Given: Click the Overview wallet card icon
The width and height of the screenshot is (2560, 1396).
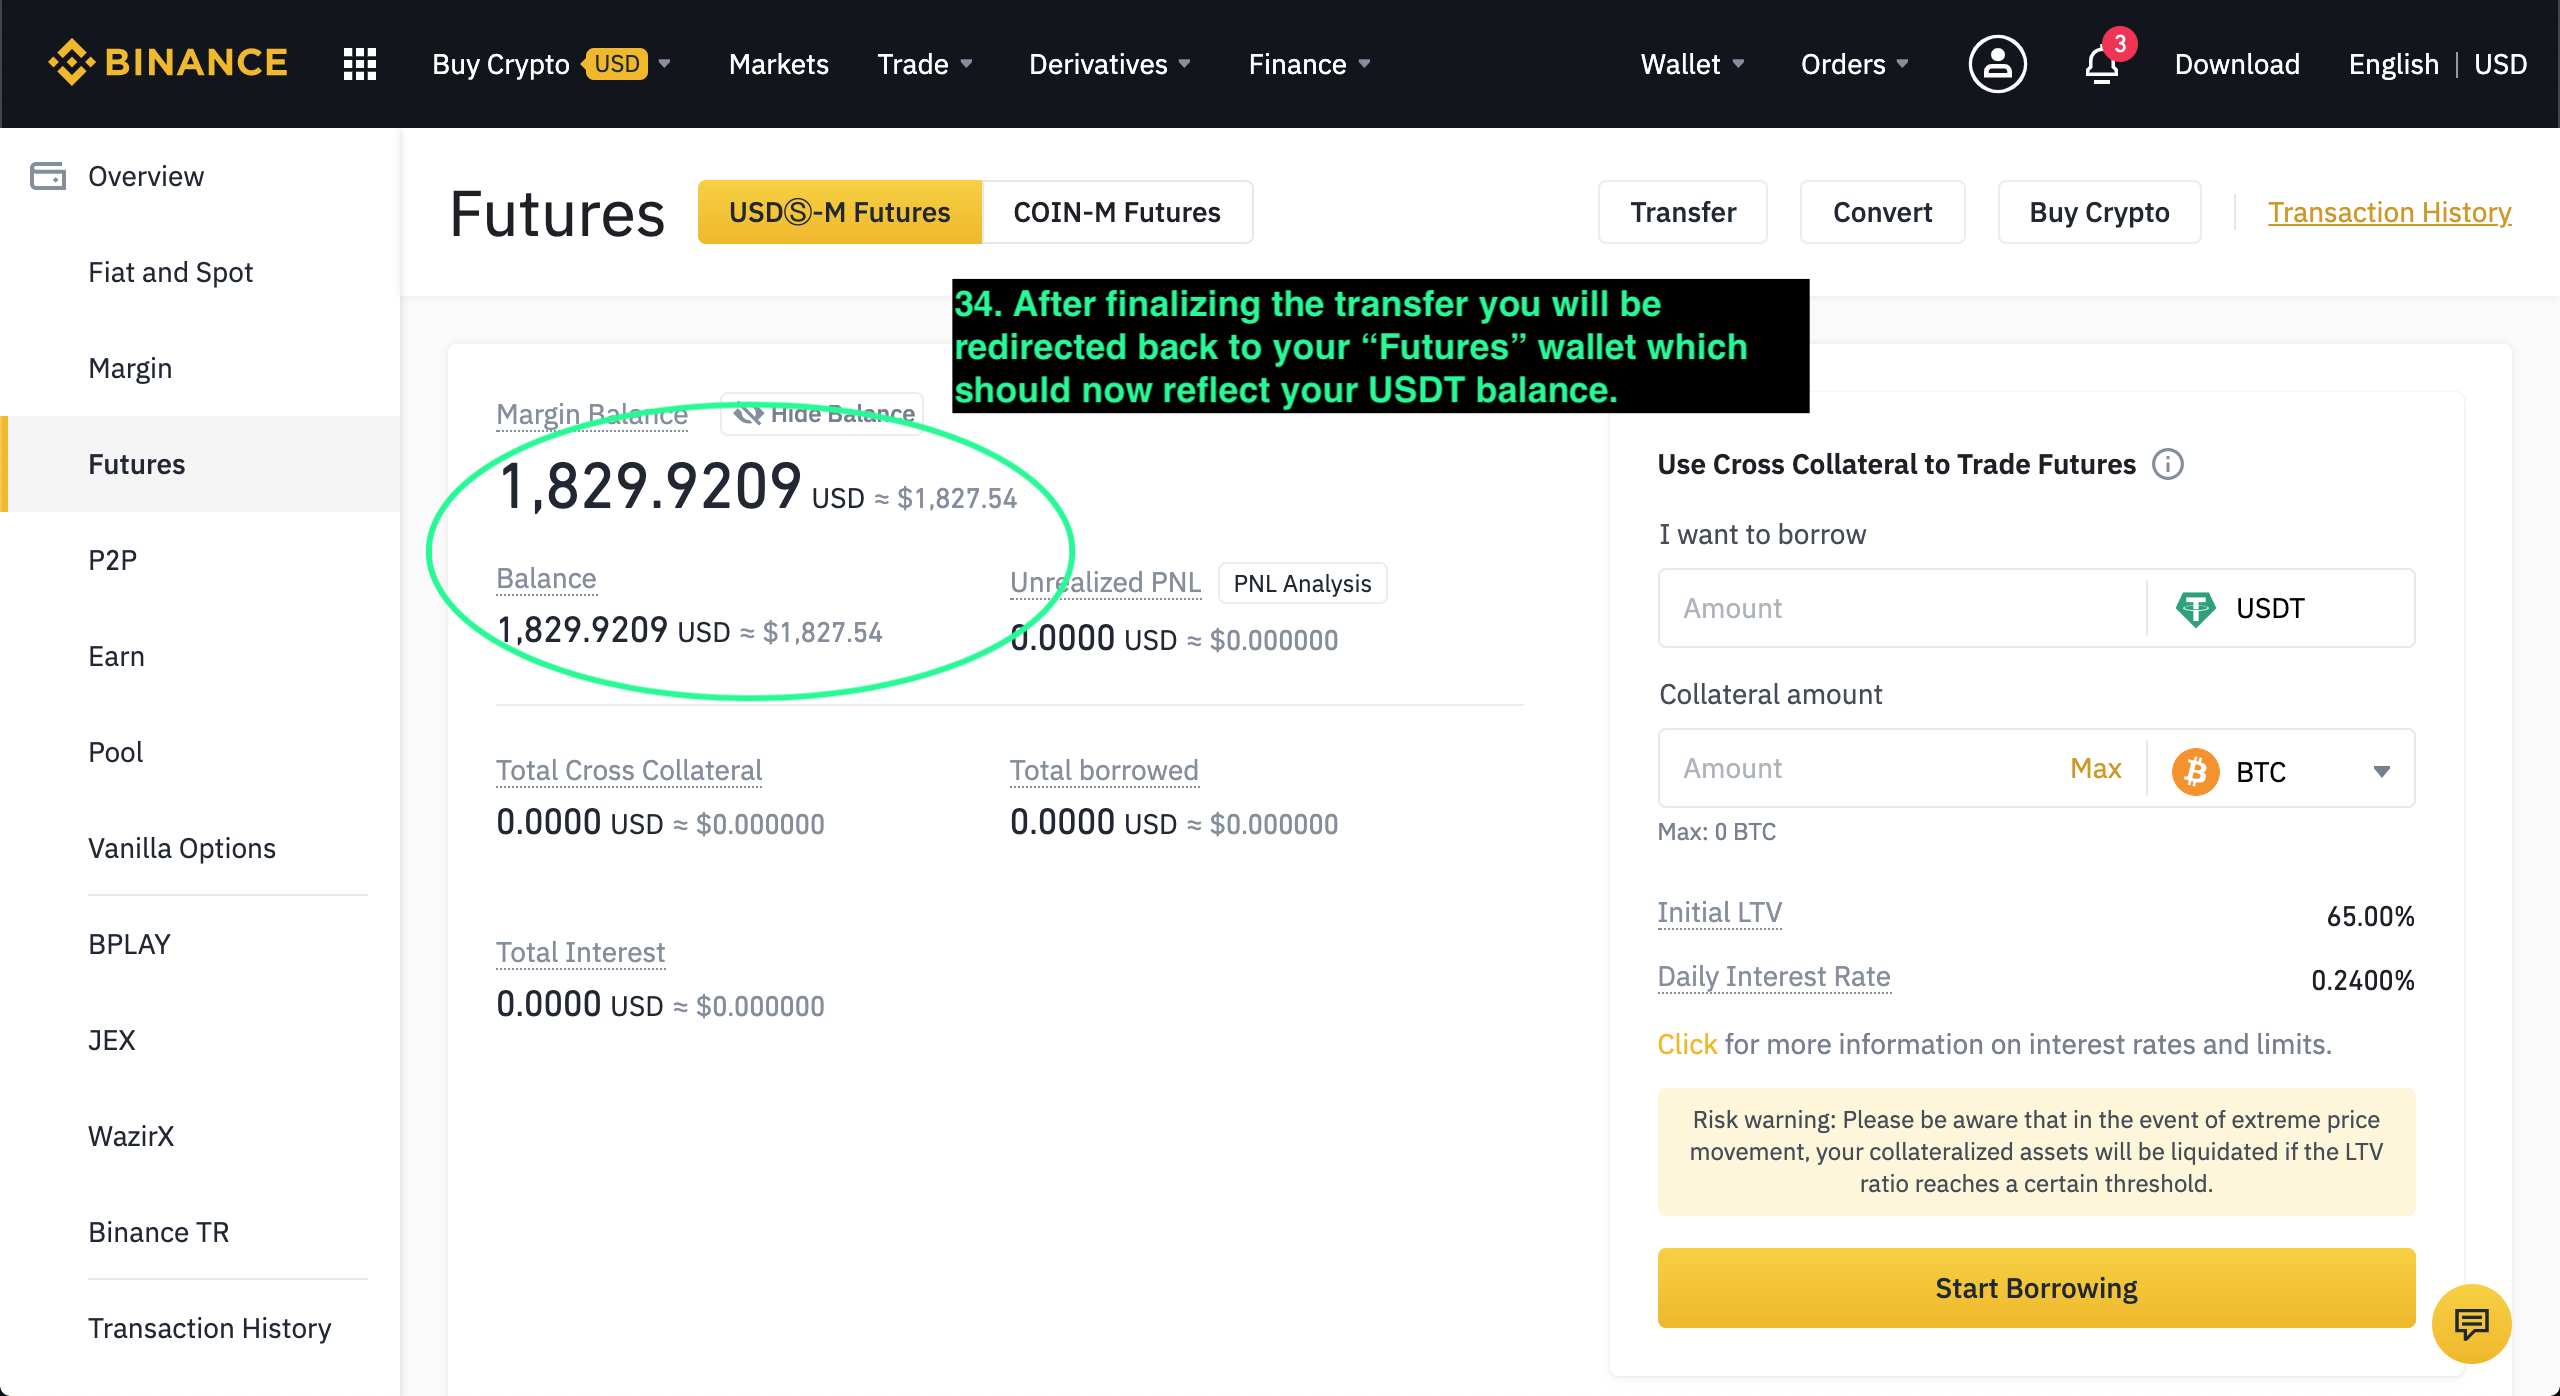Looking at the screenshot, I should 48,176.
